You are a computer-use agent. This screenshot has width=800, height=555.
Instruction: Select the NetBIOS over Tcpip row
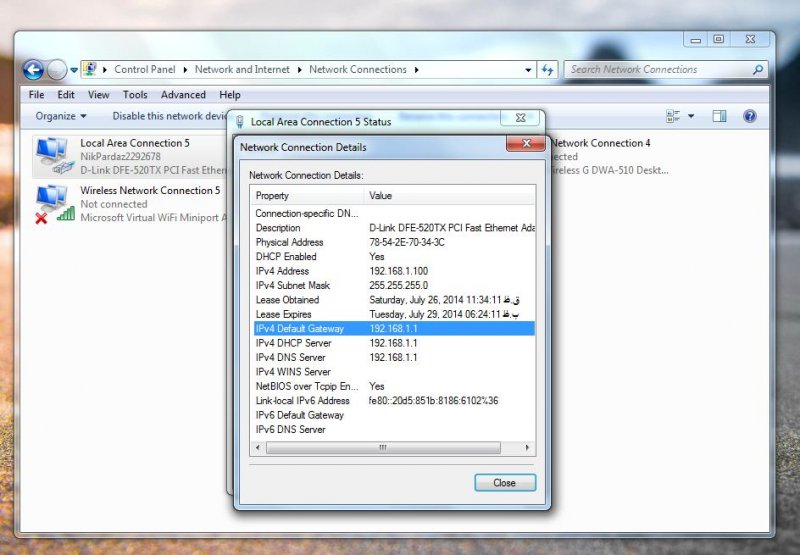(x=394, y=386)
